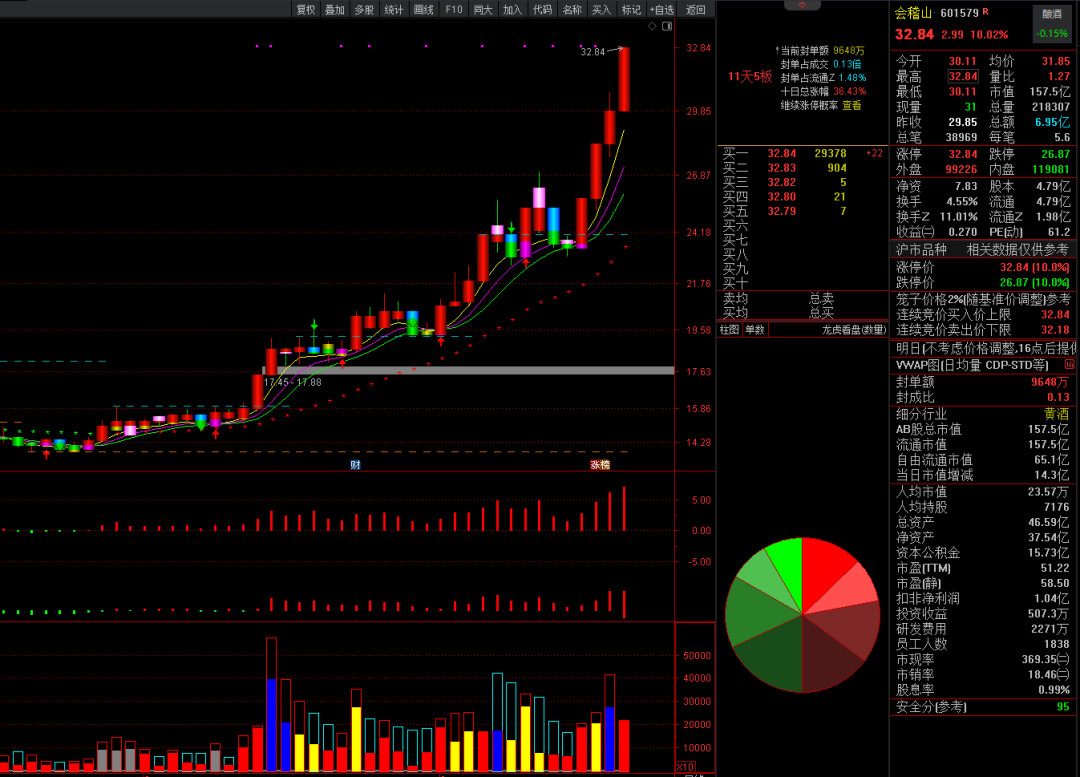1080x777 pixels.
Task: Click the 涨榜 marker below the chart
Action: (x=600, y=465)
